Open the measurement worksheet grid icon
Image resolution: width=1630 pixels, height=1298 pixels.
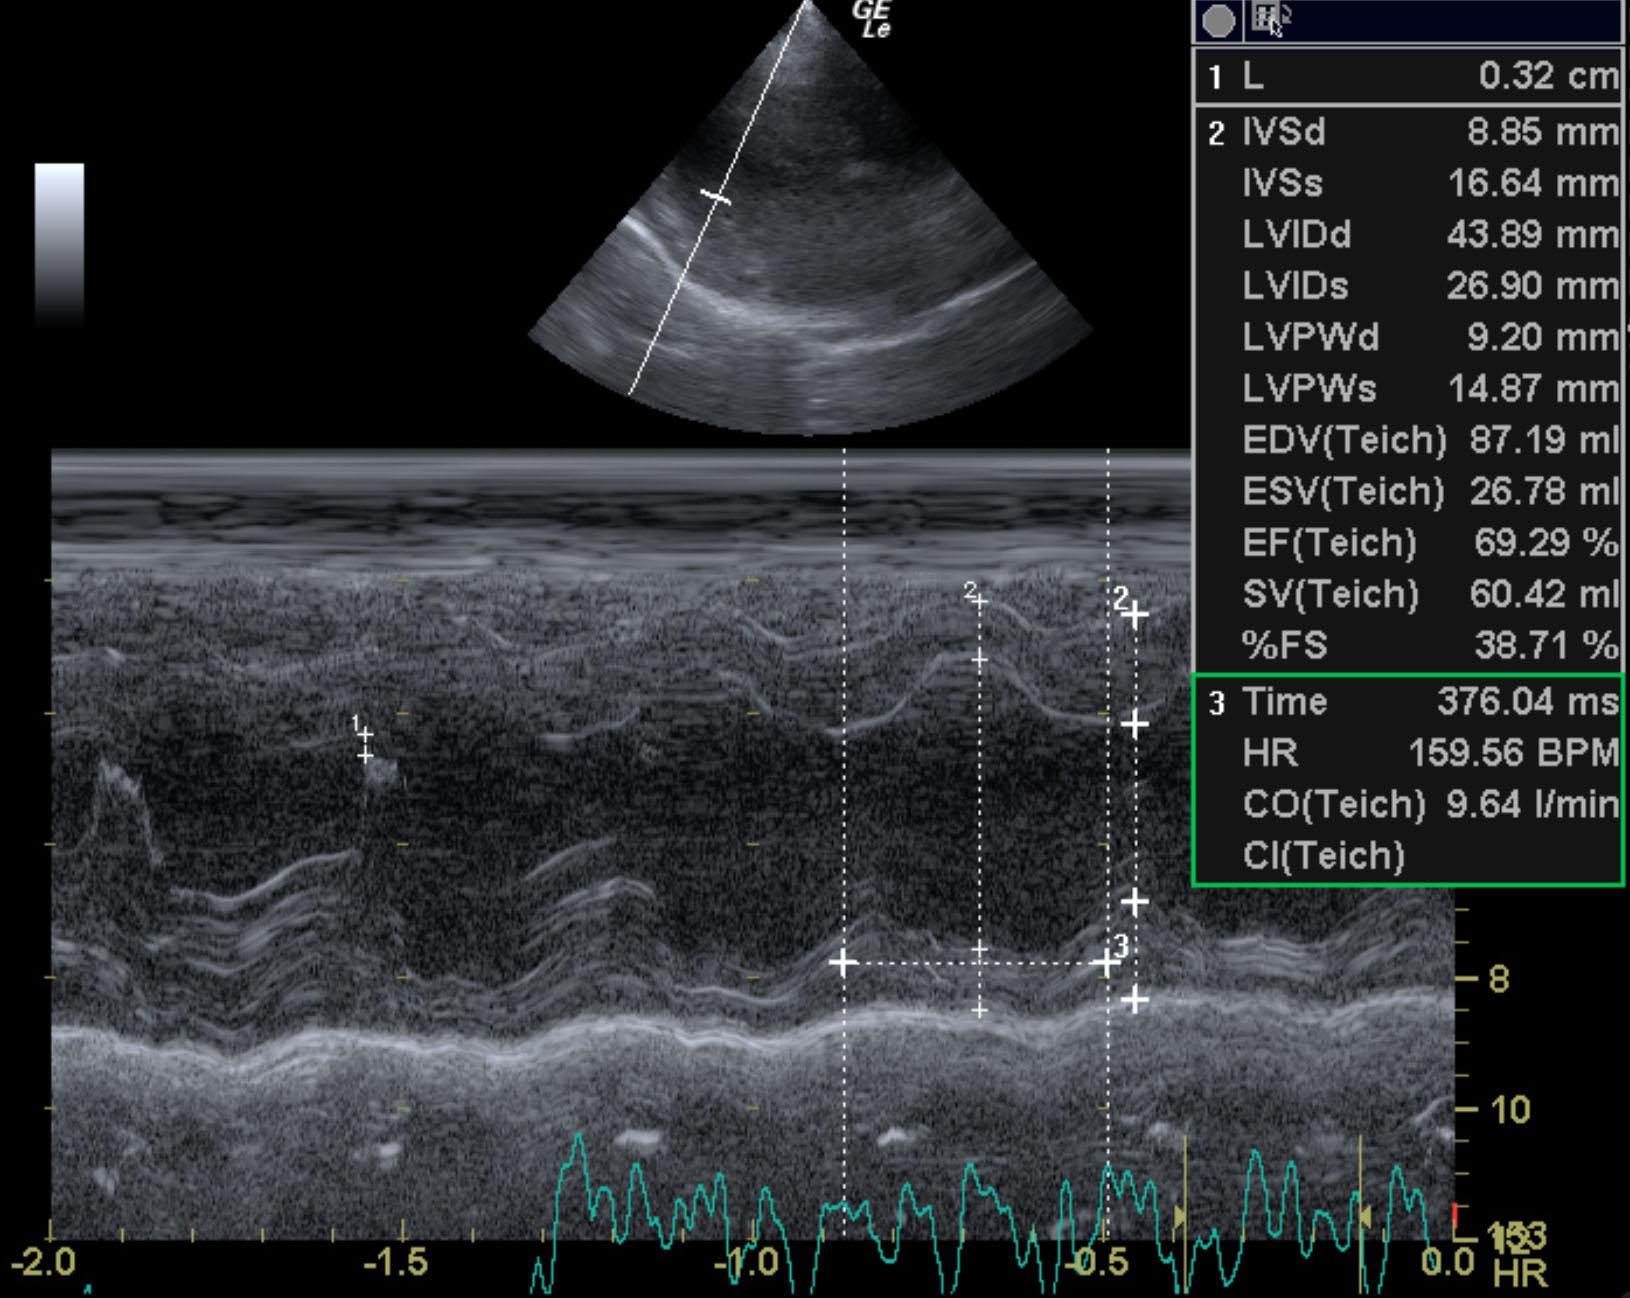tap(1266, 19)
